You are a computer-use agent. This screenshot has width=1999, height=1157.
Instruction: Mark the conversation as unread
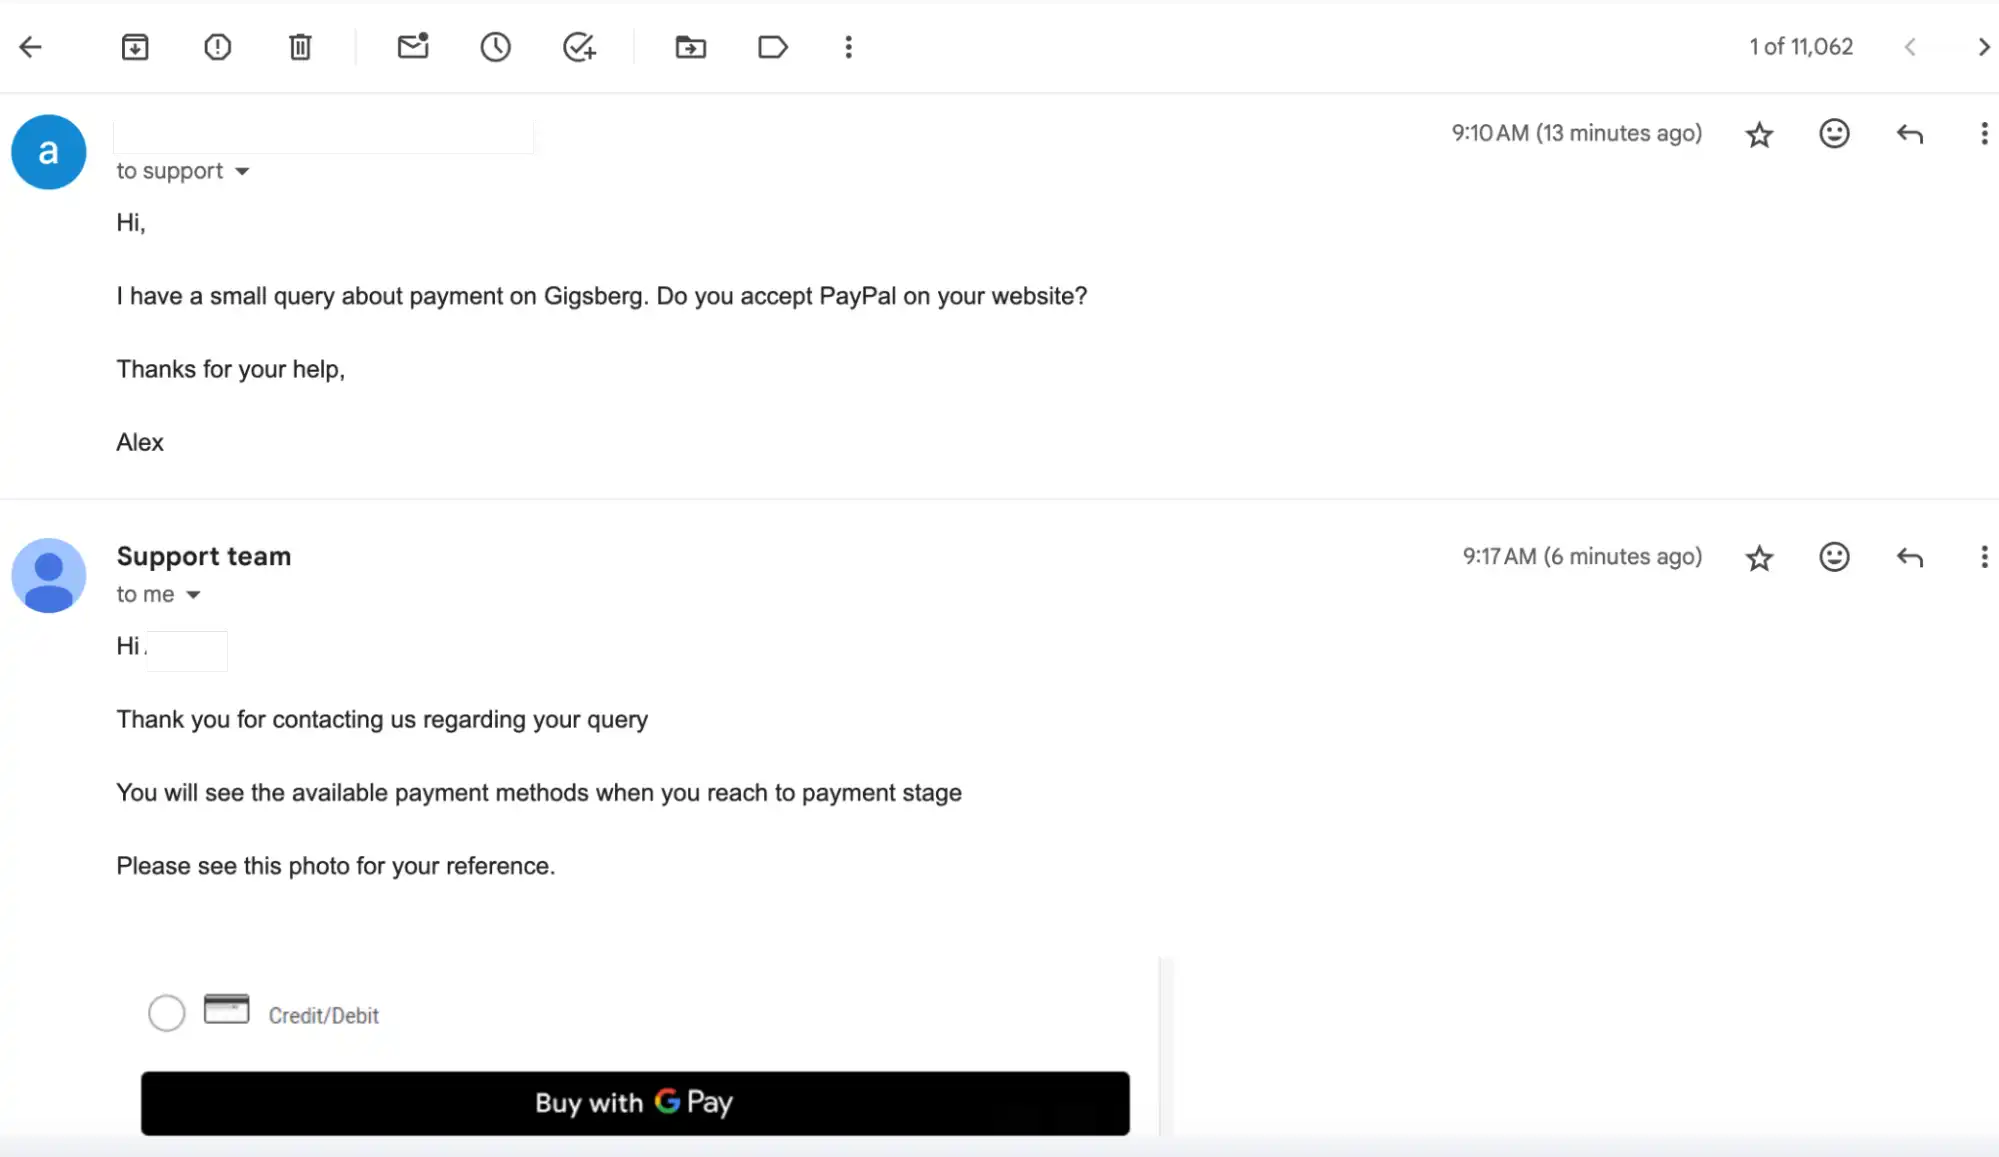click(413, 47)
